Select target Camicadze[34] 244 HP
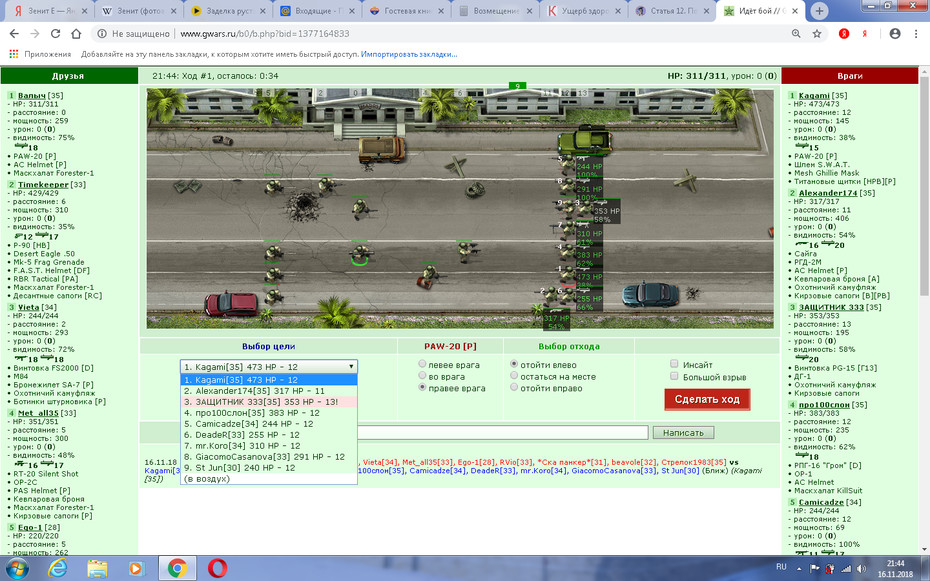The width and height of the screenshot is (930, 581). click(x=269, y=424)
